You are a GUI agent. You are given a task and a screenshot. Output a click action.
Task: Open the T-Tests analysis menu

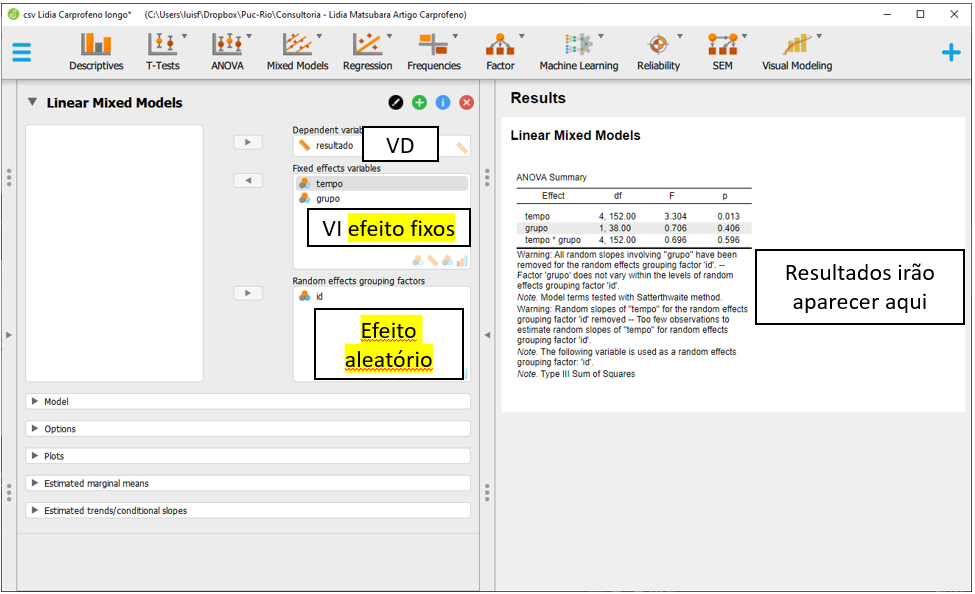(163, 52)
